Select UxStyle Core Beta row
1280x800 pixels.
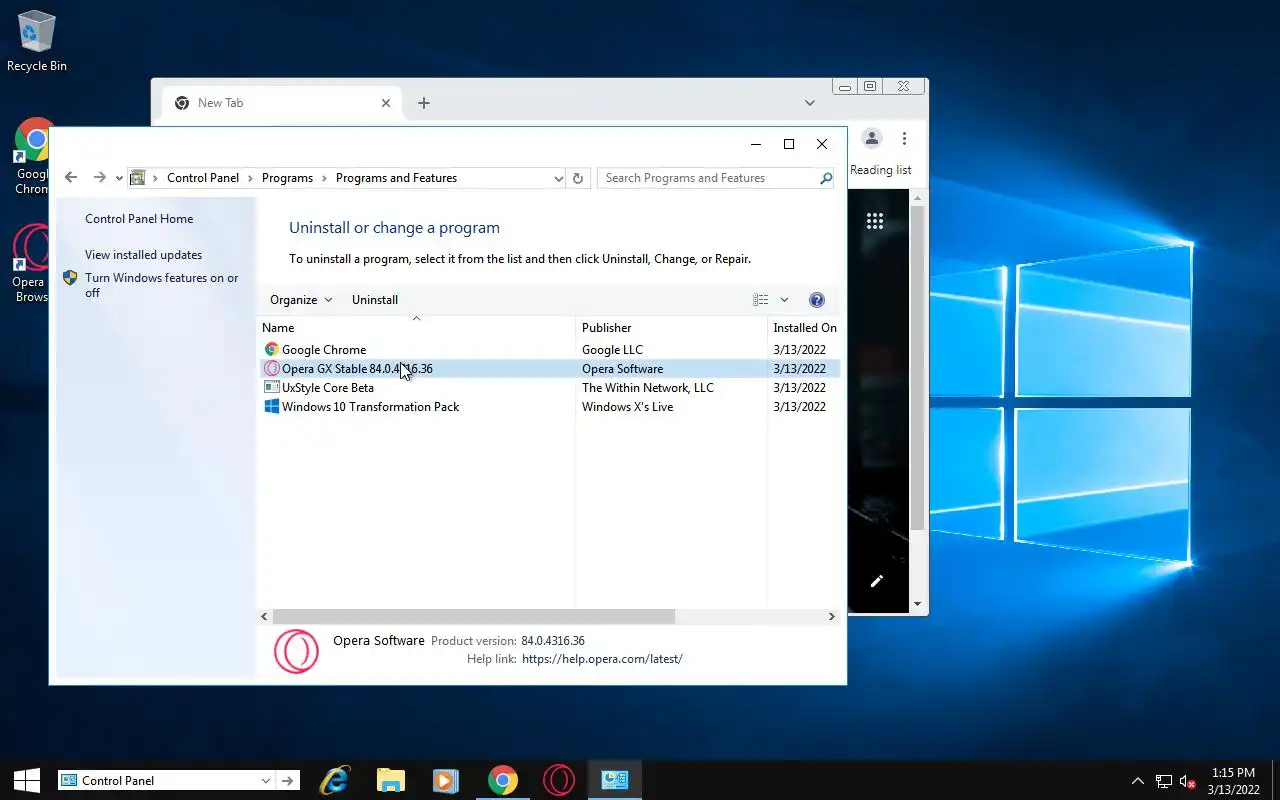point(549,388)
